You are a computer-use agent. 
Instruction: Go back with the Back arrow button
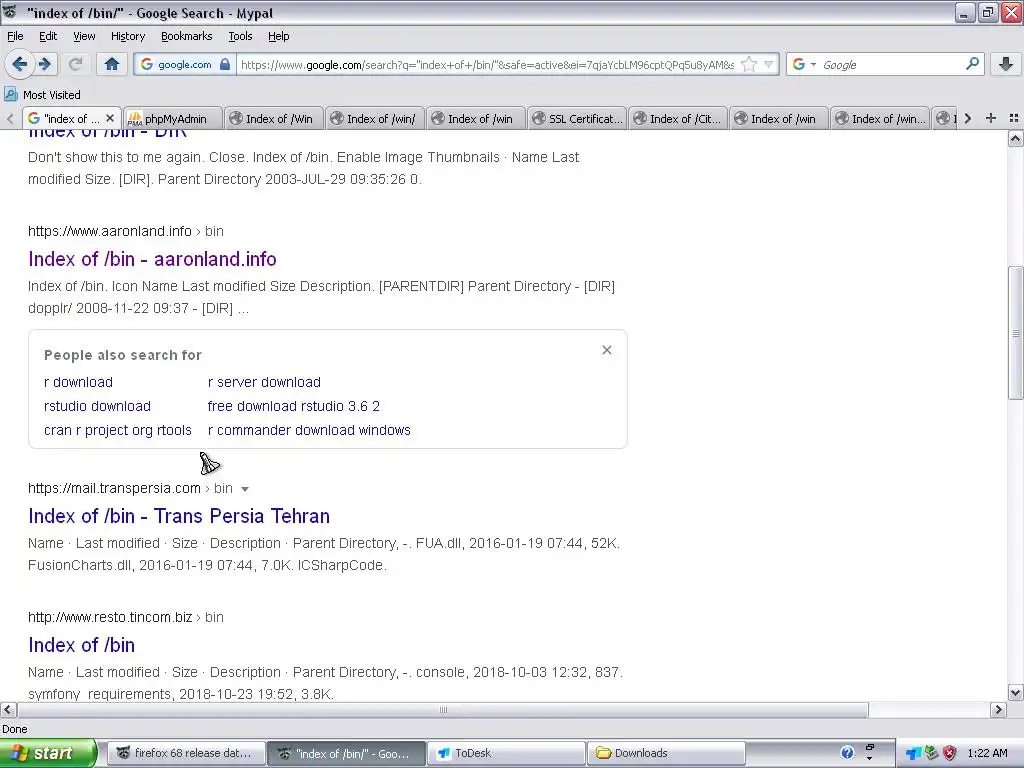(19, 64)
